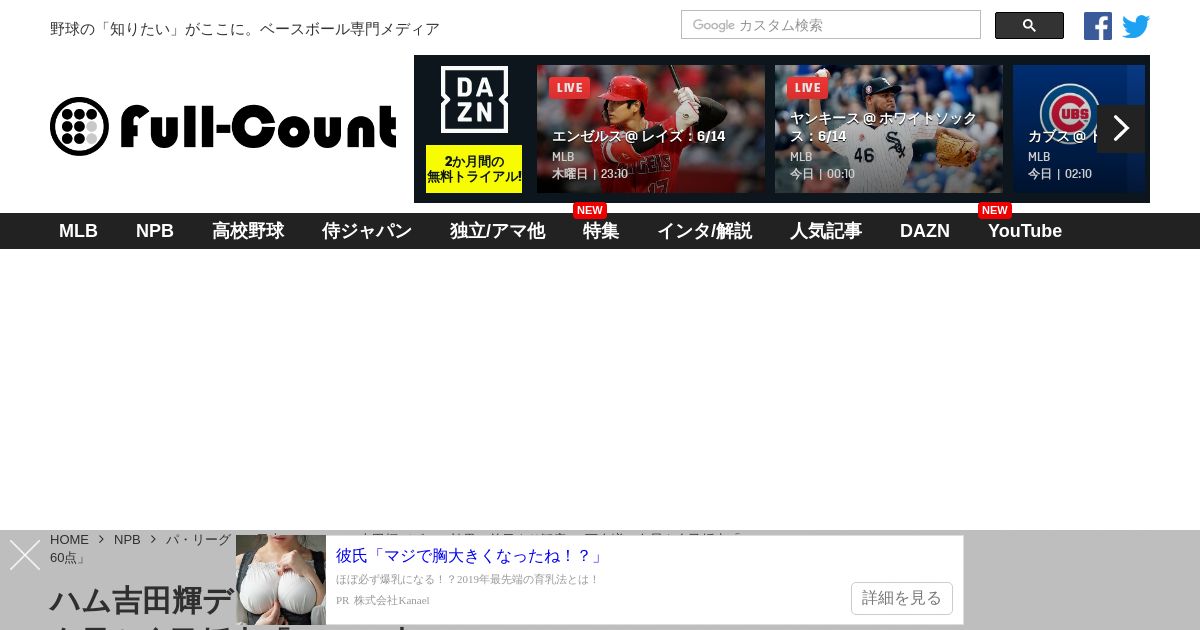Click the Full-Count site logo
1200x630 pixels.
coord(223,127)
